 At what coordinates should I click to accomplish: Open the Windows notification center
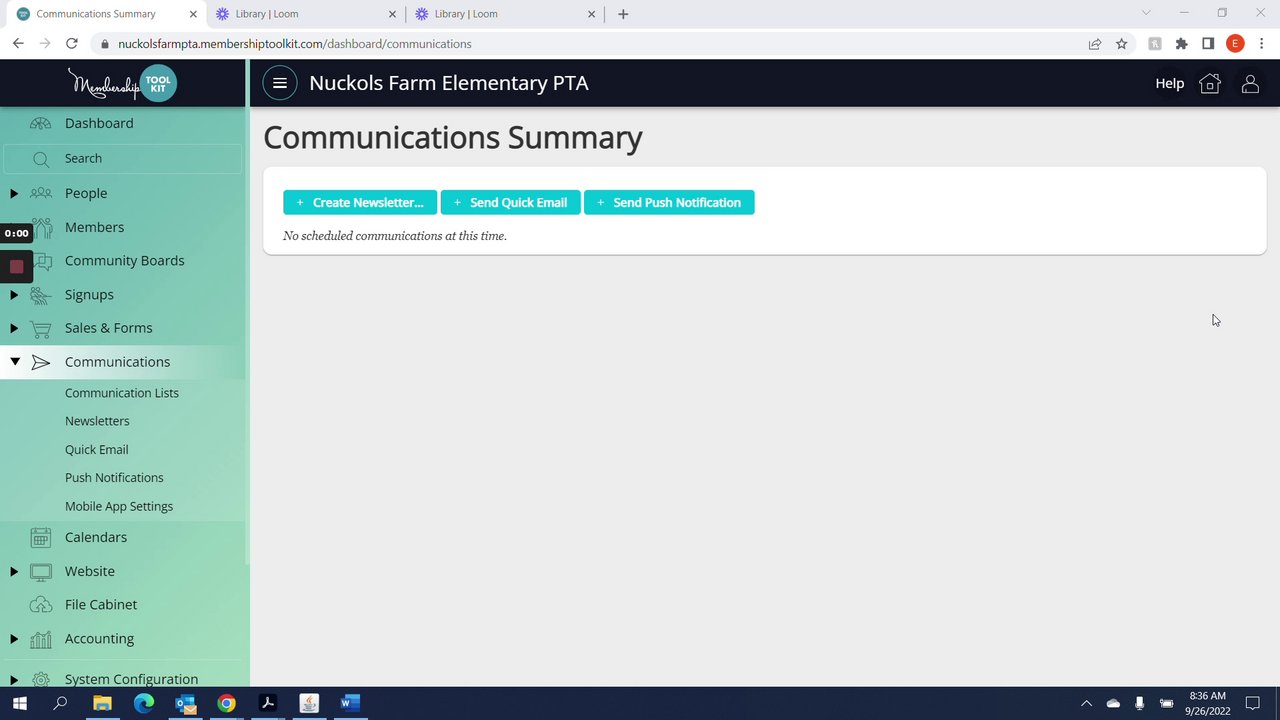(1252, 704)
